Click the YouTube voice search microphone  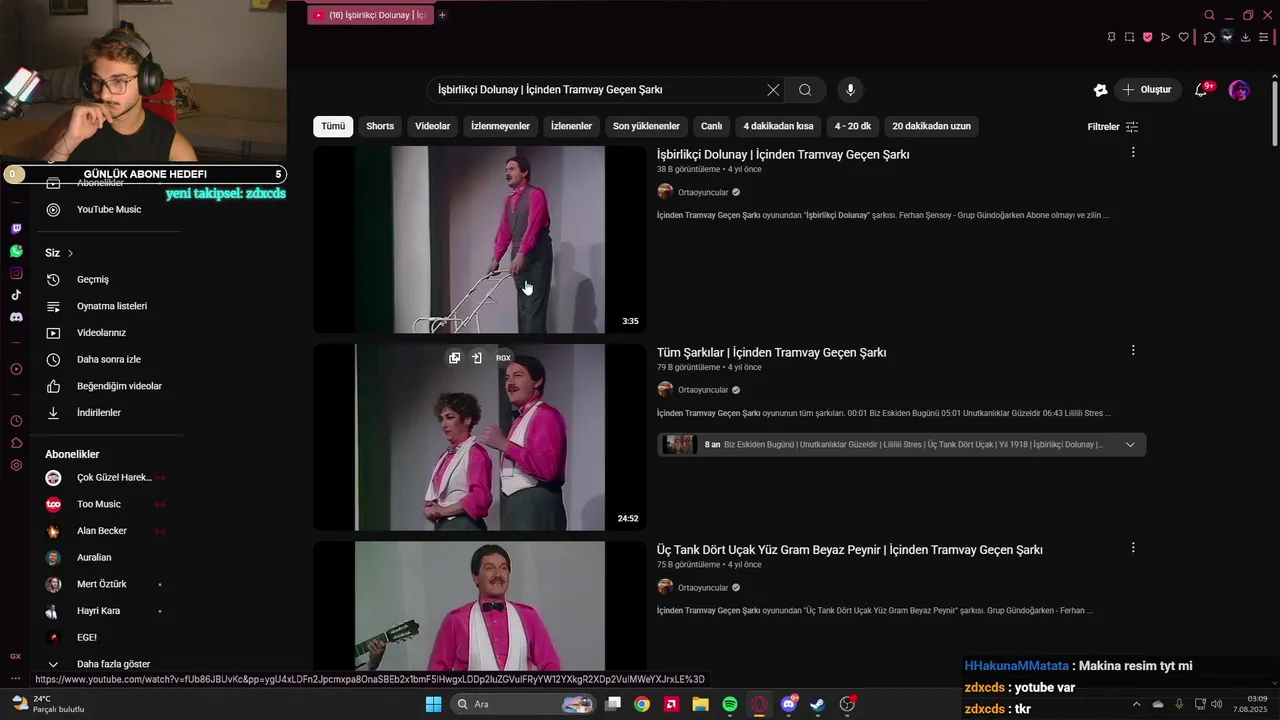(850, 90)
